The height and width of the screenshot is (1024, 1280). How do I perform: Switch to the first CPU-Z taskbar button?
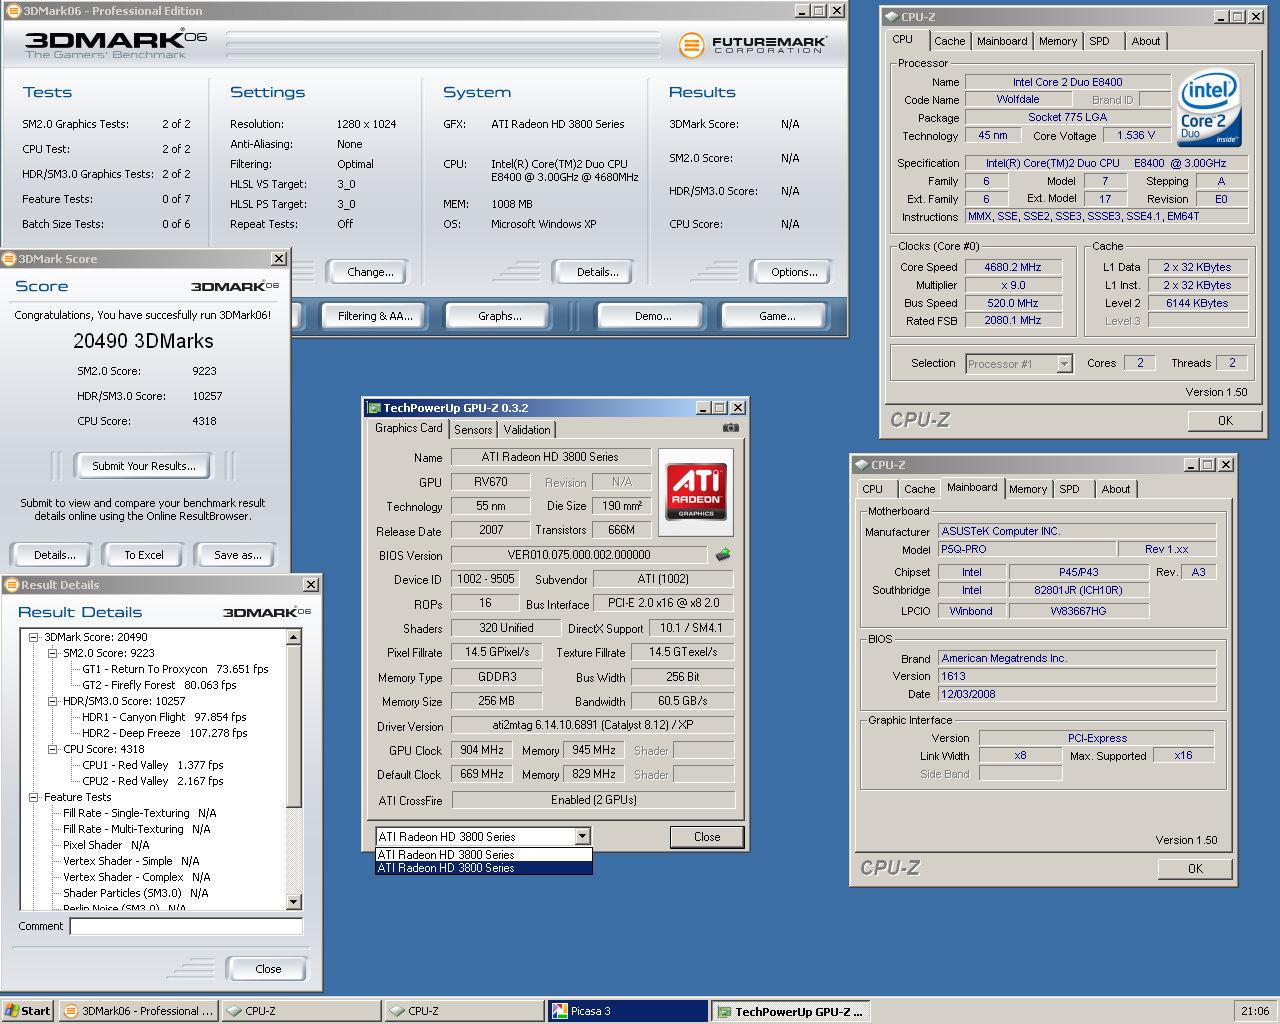pyautogui.click(x=300, y=1011)
